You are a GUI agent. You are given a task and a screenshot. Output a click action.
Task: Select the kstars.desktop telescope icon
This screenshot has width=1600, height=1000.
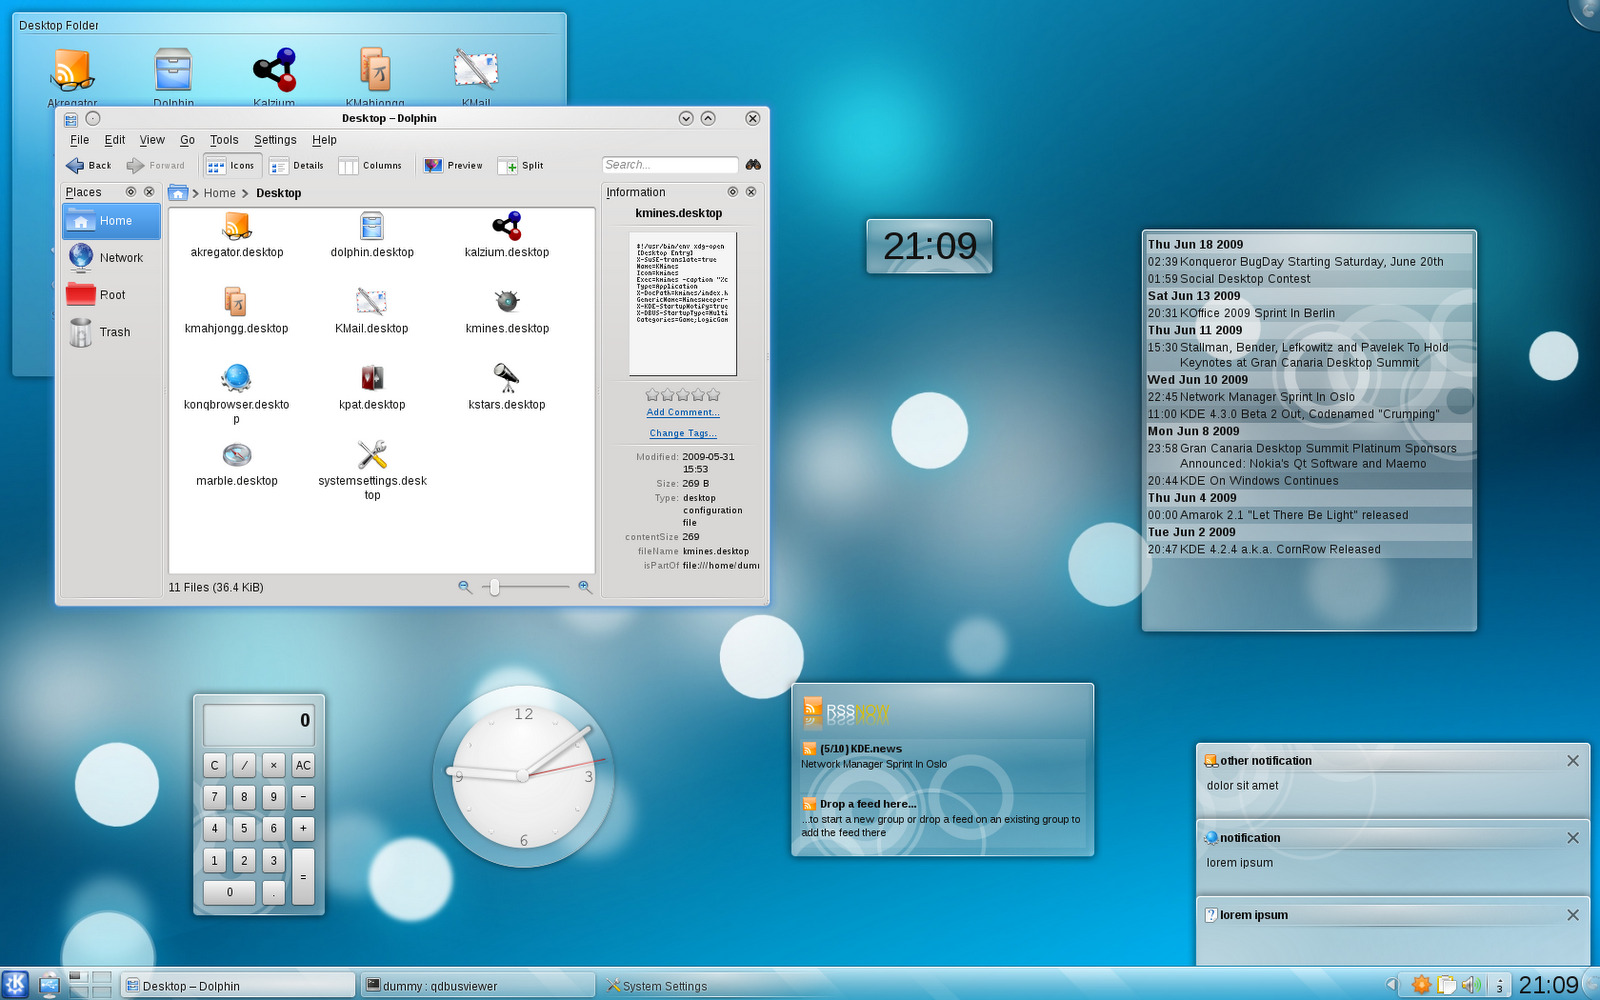point(507,378)
